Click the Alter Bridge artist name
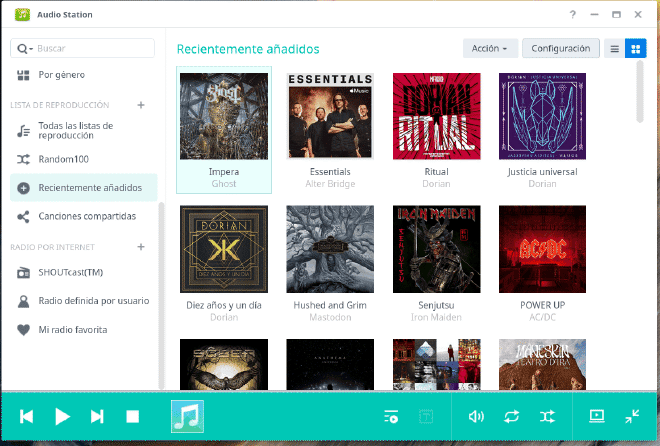Viewport: 660px width, 446px height. tap(330, 184)
